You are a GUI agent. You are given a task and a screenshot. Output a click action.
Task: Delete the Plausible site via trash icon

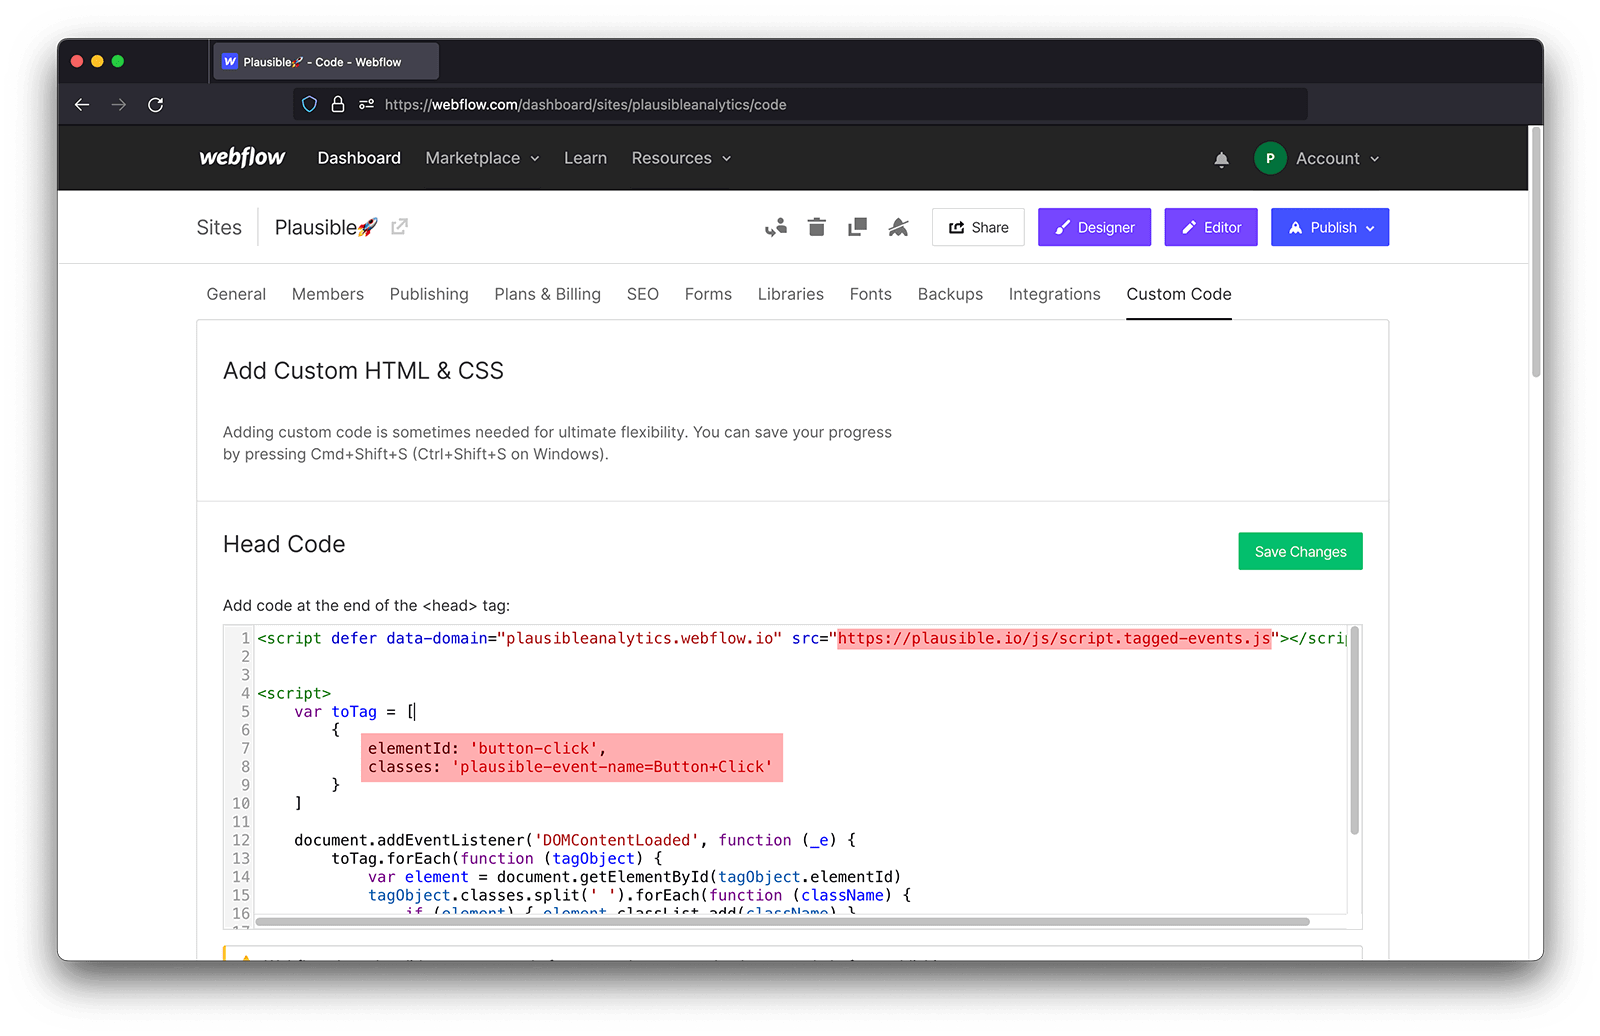(816, 227)
